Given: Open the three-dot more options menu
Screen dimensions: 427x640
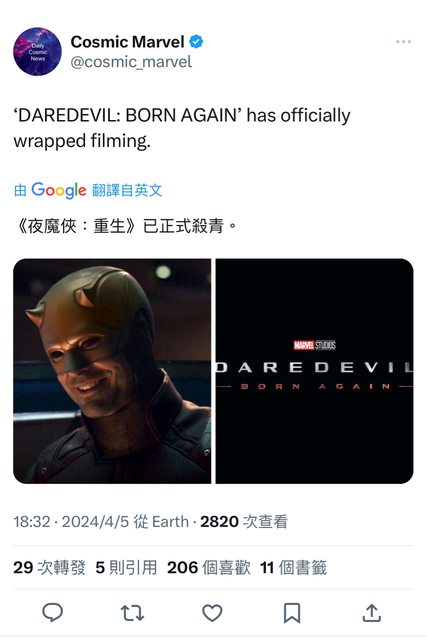Looking at the screenshot, I should (x=403, y=42).
